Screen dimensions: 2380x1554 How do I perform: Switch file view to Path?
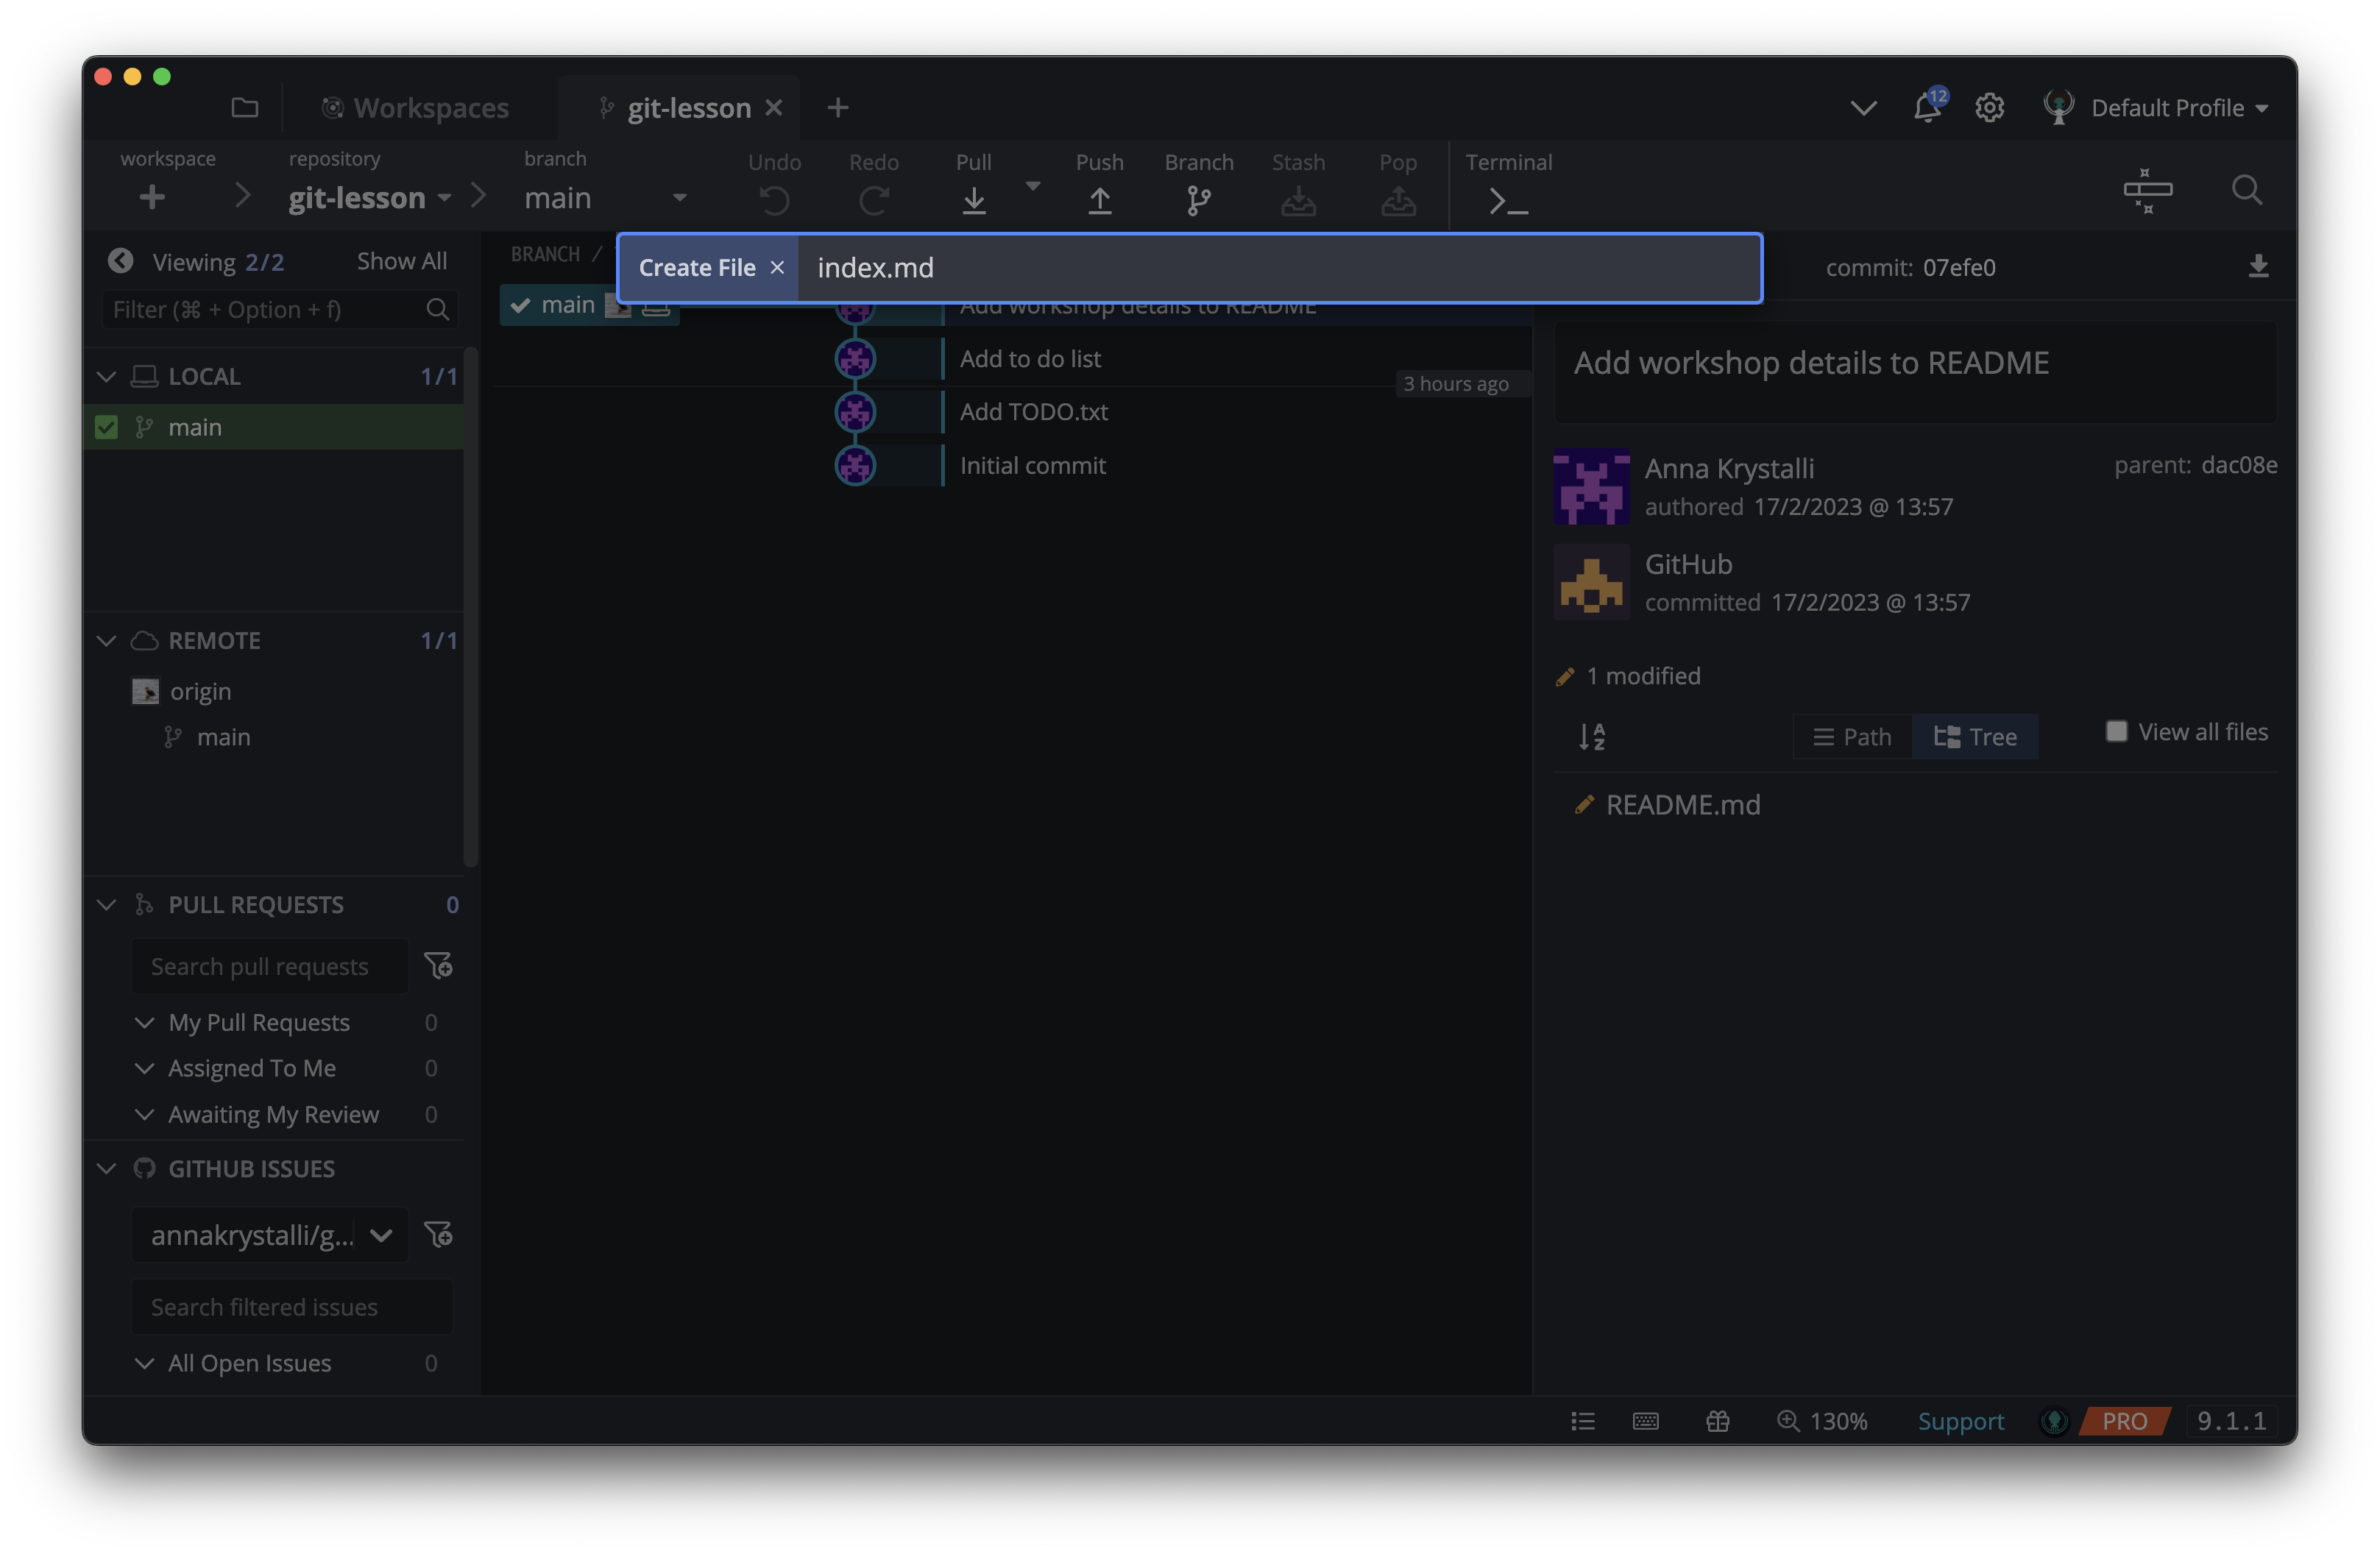point(1852,737)
